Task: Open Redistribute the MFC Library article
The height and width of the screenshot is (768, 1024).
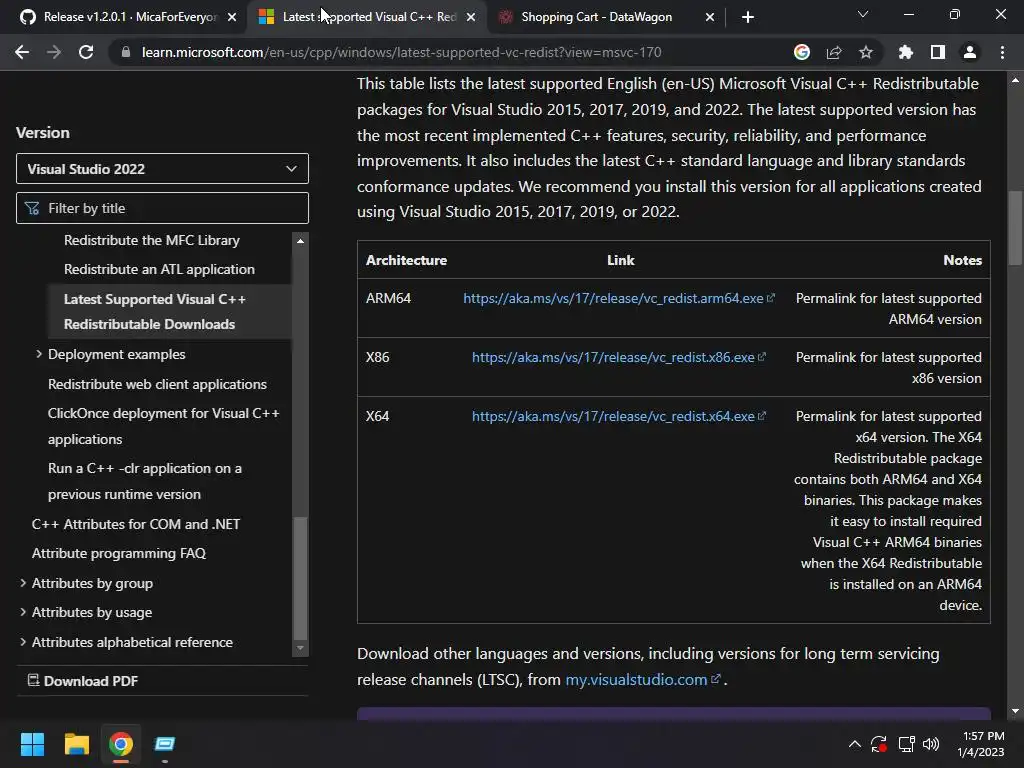Action: [x=152, y=240]
